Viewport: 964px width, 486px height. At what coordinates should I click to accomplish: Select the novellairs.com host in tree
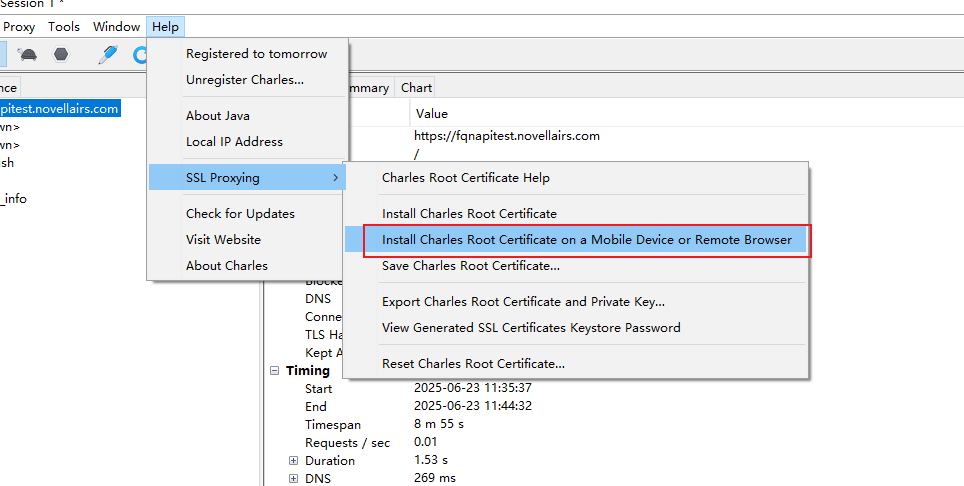pyautogui.click(x=60, y=109)
